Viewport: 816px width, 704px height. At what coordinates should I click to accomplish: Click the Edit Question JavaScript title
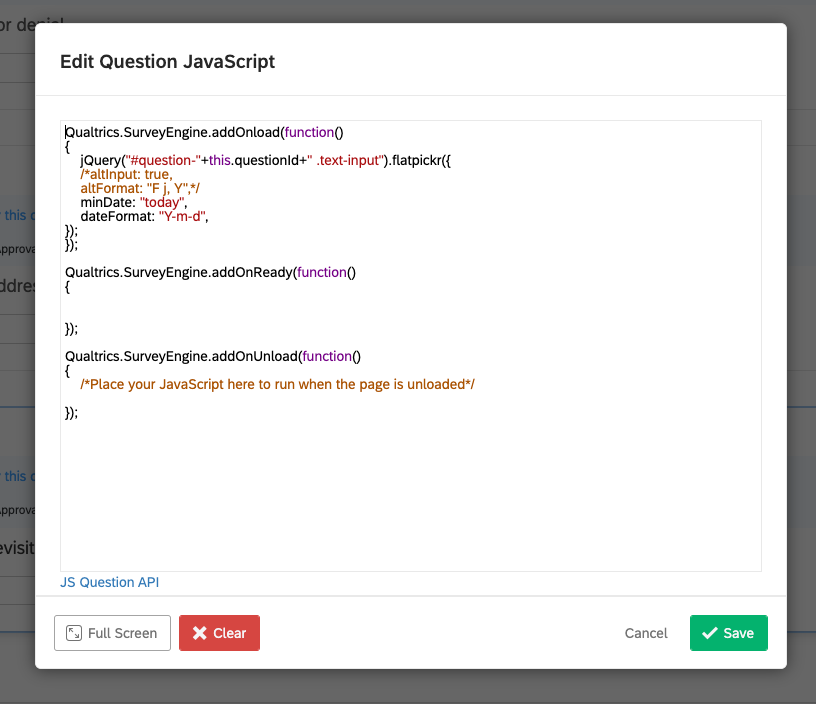click(168, 61)
